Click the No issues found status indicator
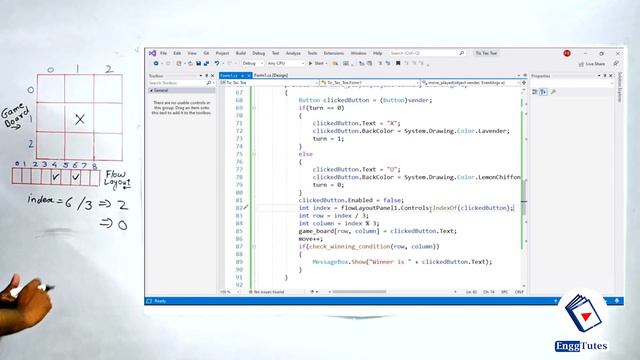 point(266,292)
